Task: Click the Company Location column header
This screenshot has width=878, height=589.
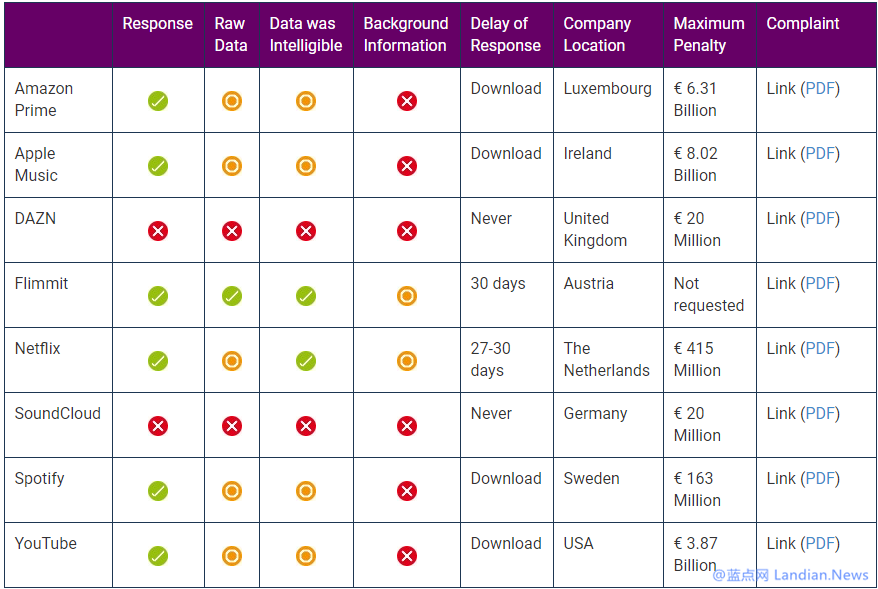Action: [x=597, y=34]
